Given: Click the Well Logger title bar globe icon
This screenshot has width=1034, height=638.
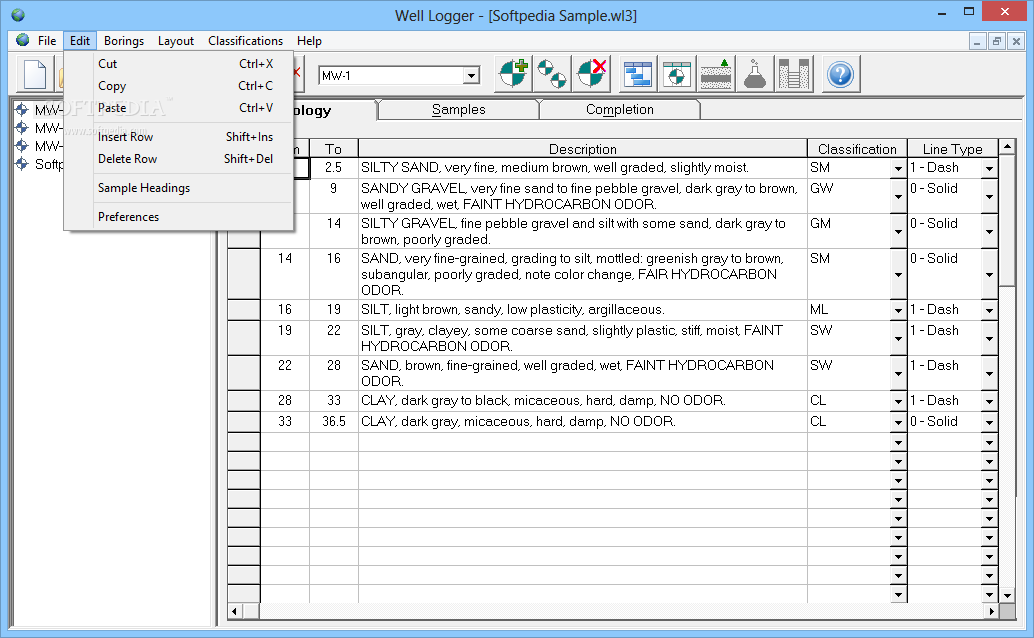Looking at the screenshot, I should click(x=18, y=15).
